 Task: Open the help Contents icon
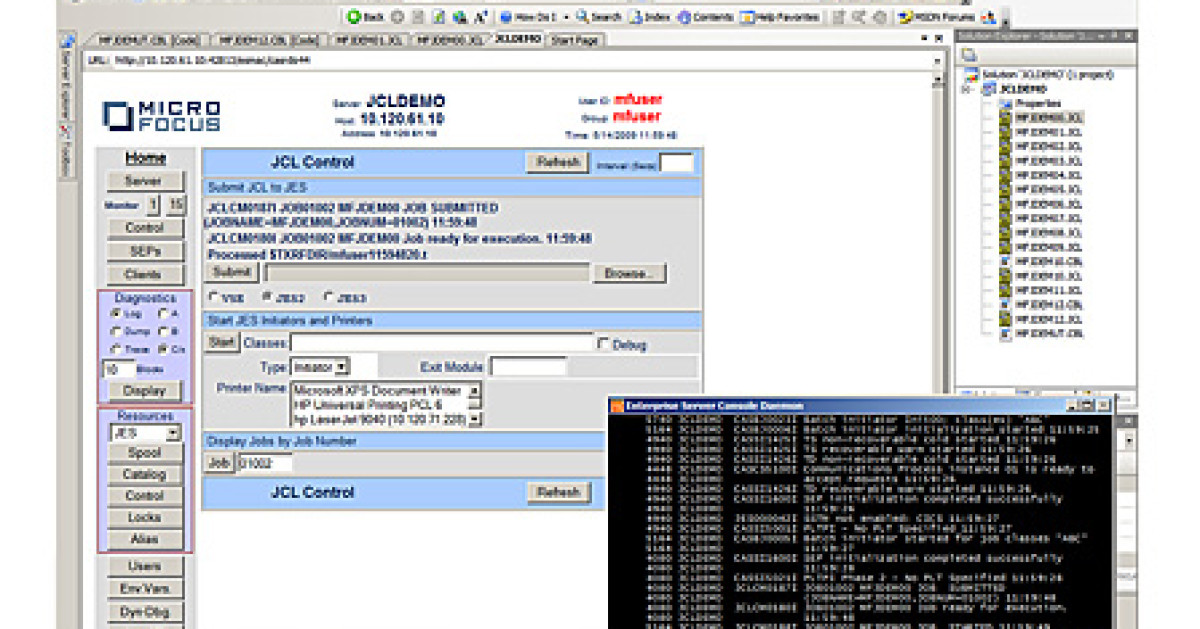pos(684,17)
